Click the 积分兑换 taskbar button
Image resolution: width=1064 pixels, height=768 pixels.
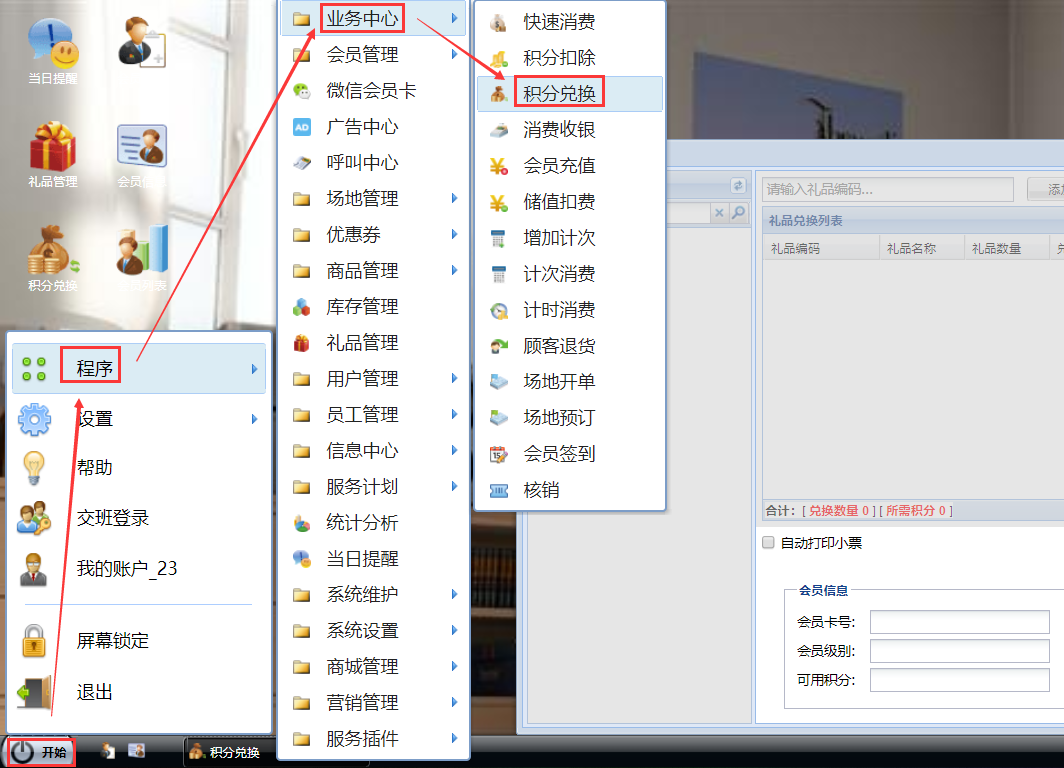click(x=225, y=752)
